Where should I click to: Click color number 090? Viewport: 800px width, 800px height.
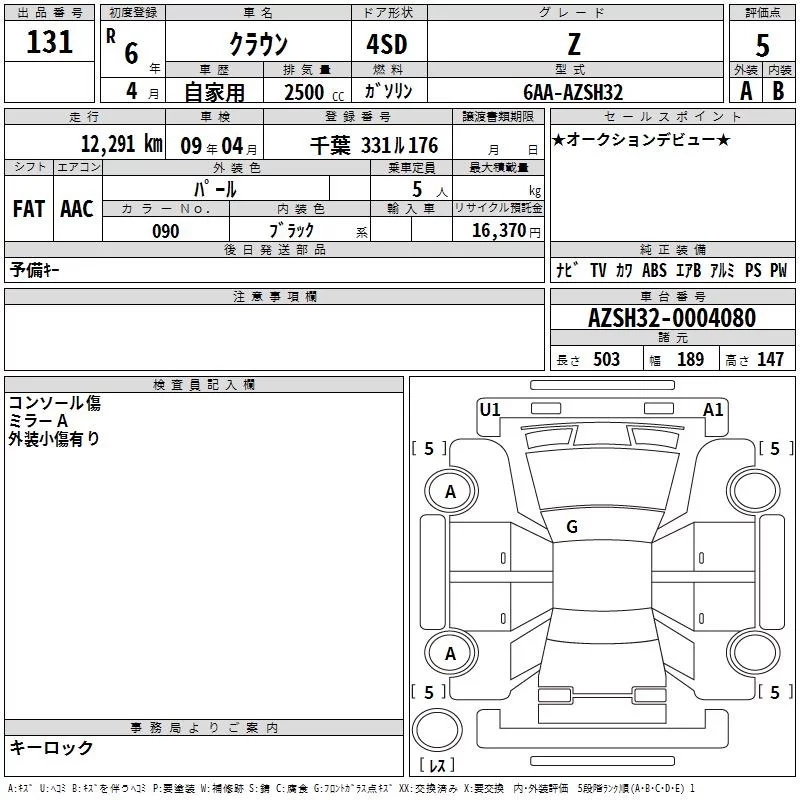tap(166, 231)
